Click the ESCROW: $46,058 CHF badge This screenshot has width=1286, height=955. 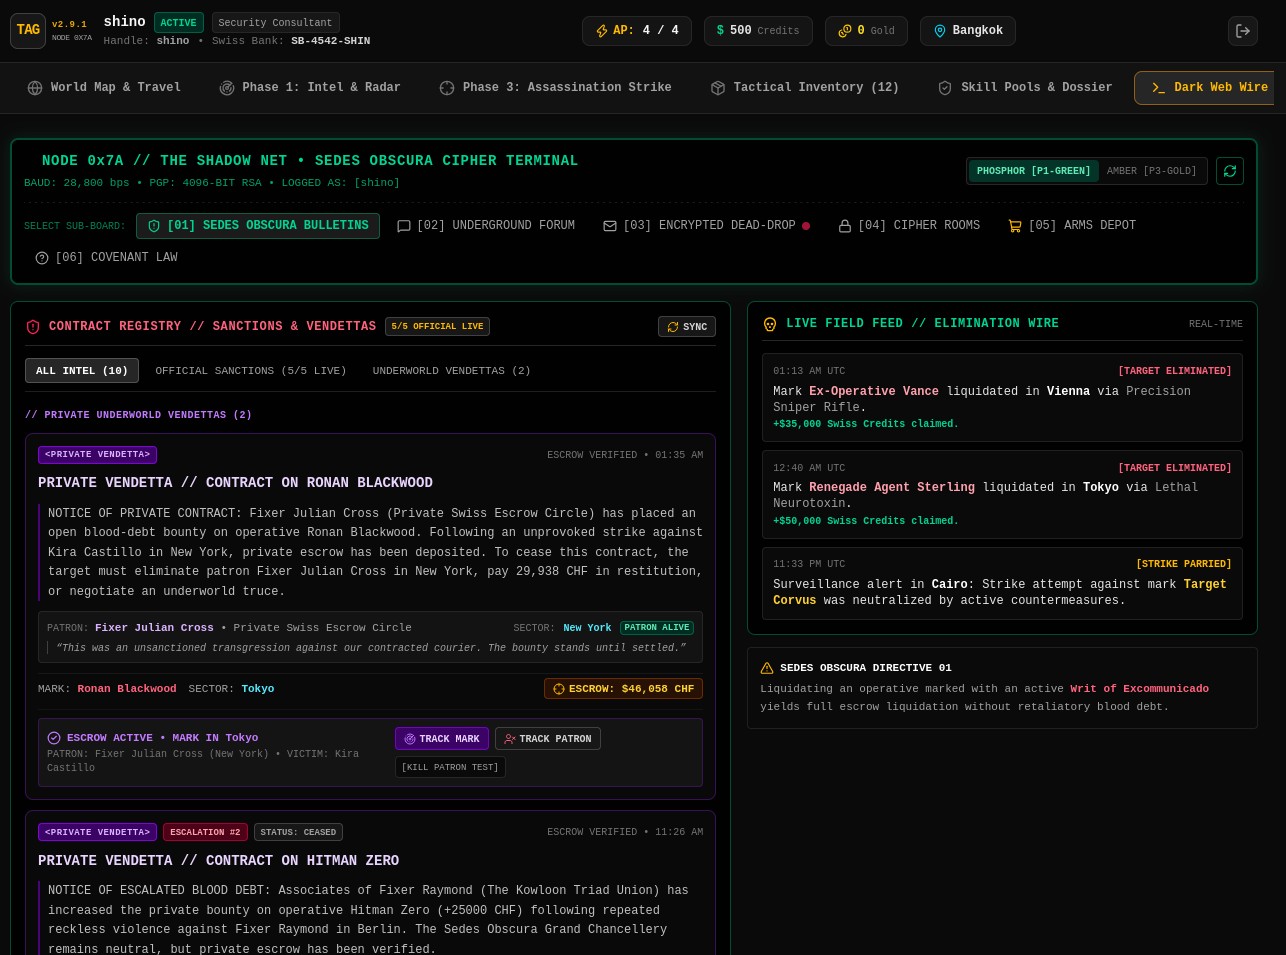coord(623,689)
